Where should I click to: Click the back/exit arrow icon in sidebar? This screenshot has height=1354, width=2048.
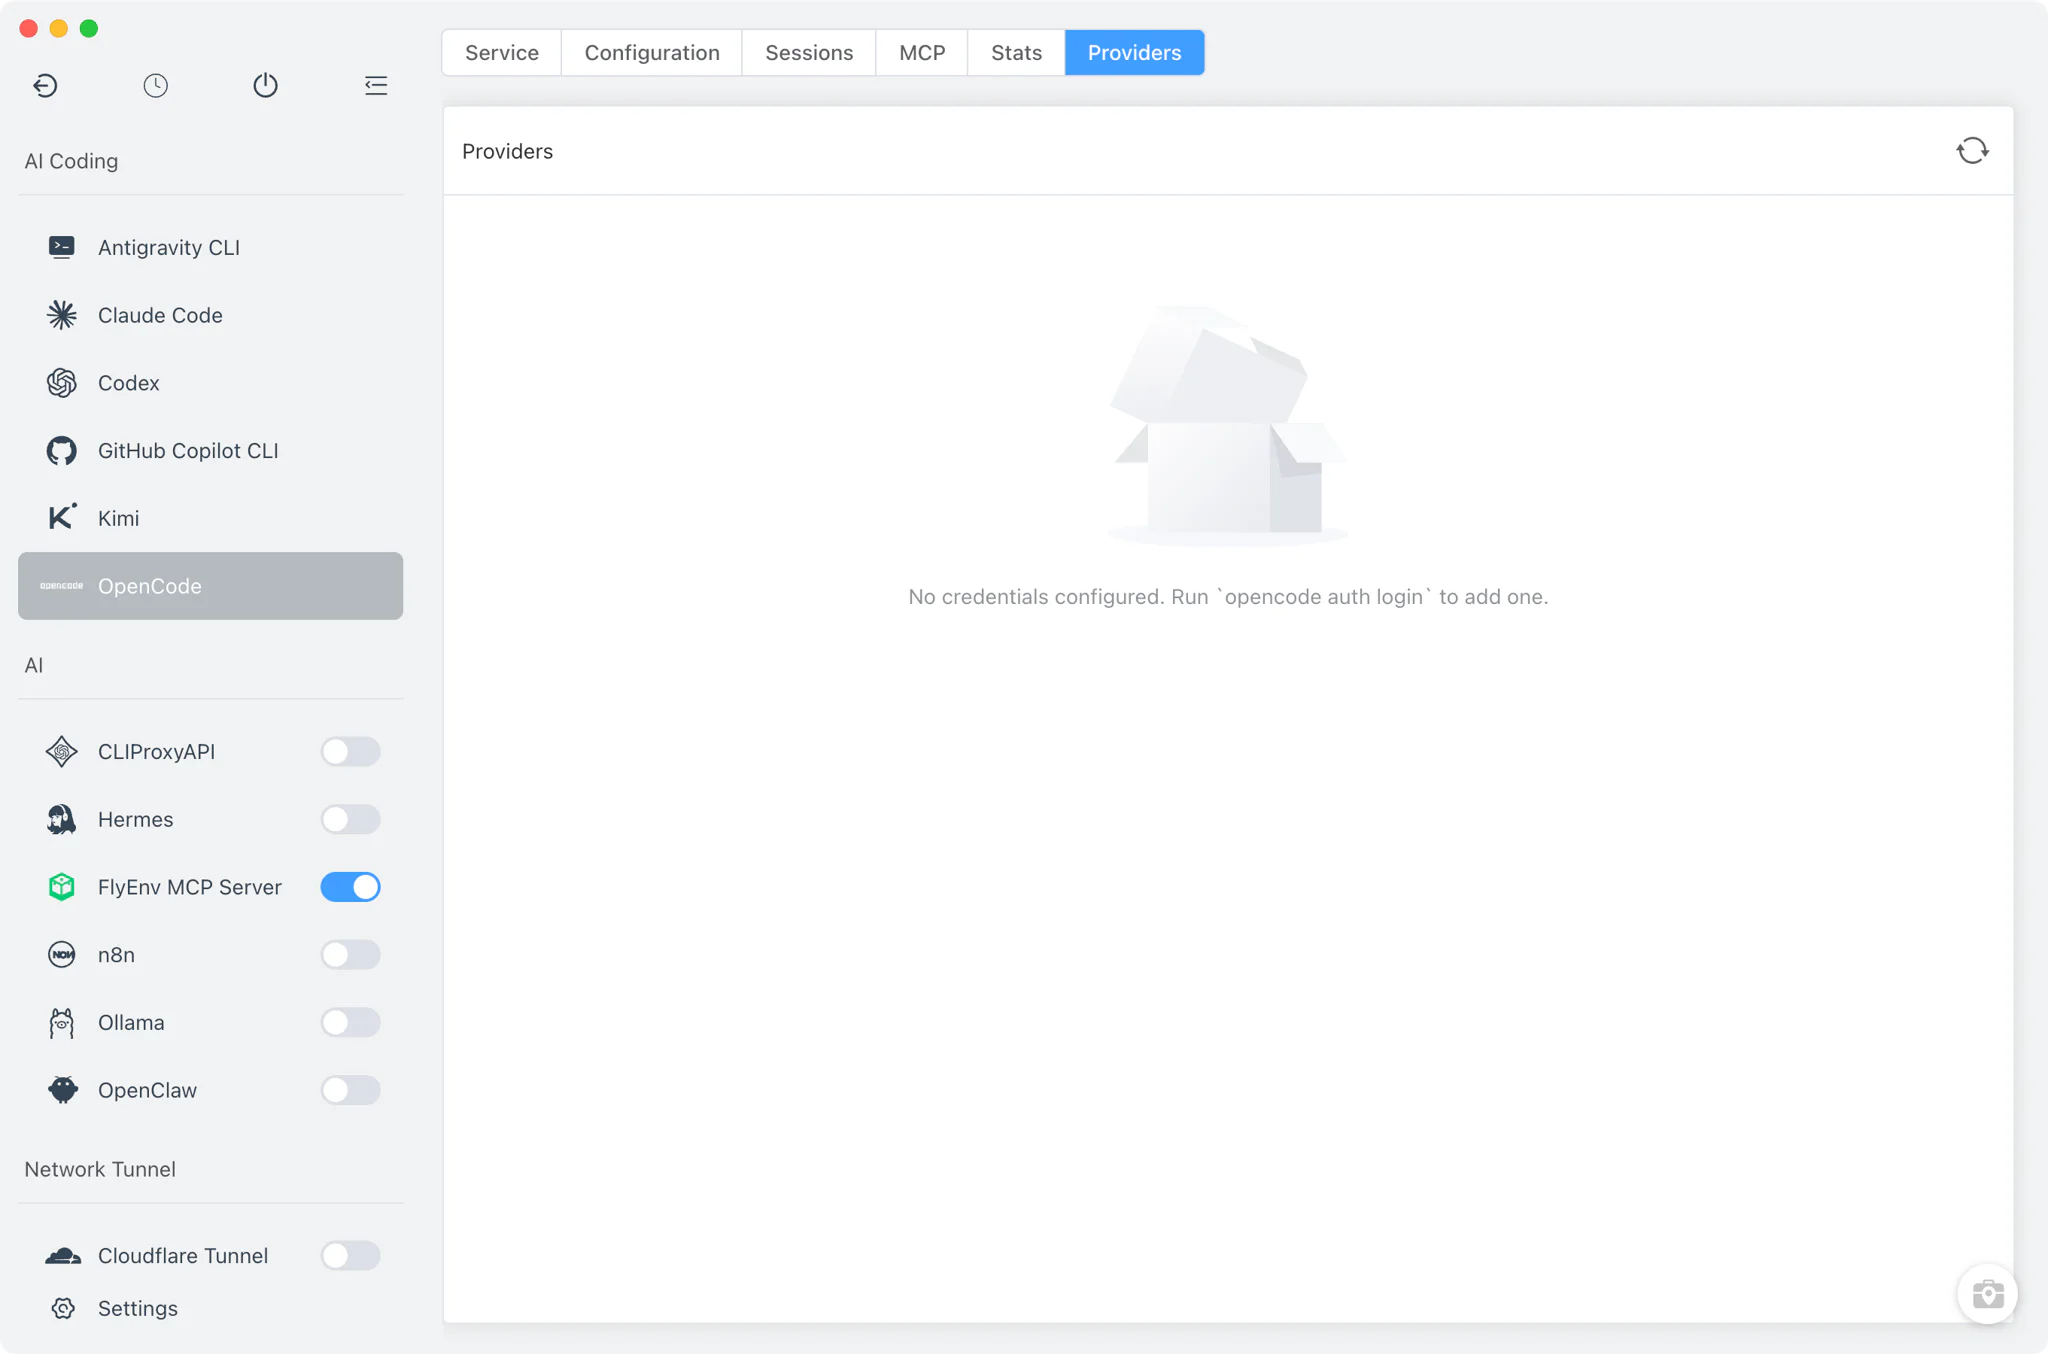(45, 85)
